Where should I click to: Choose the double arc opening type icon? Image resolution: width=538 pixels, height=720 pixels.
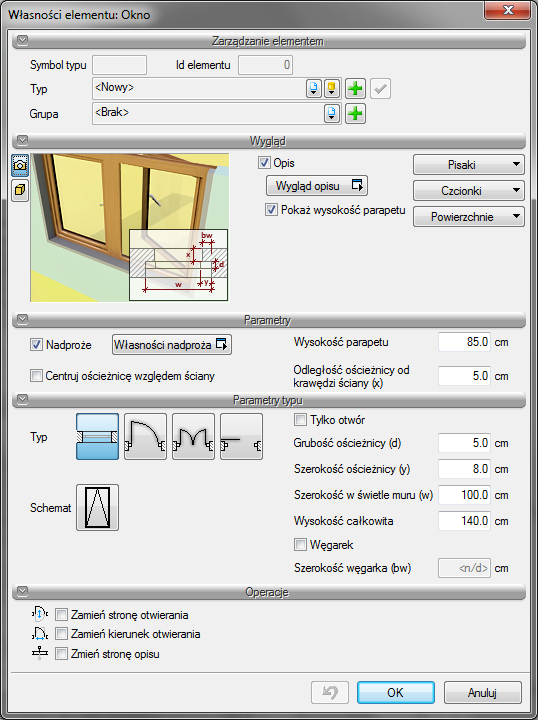(x=193, y=436)
